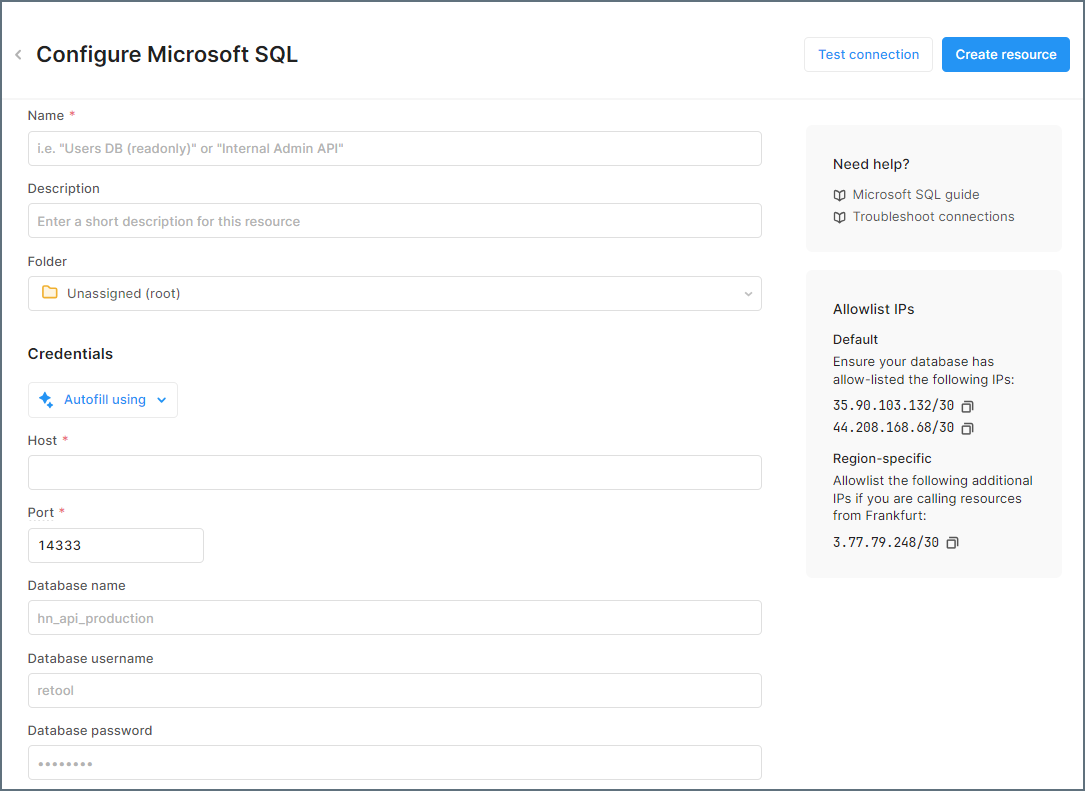Open the Folder dropdown chevron

pos(748,293)
